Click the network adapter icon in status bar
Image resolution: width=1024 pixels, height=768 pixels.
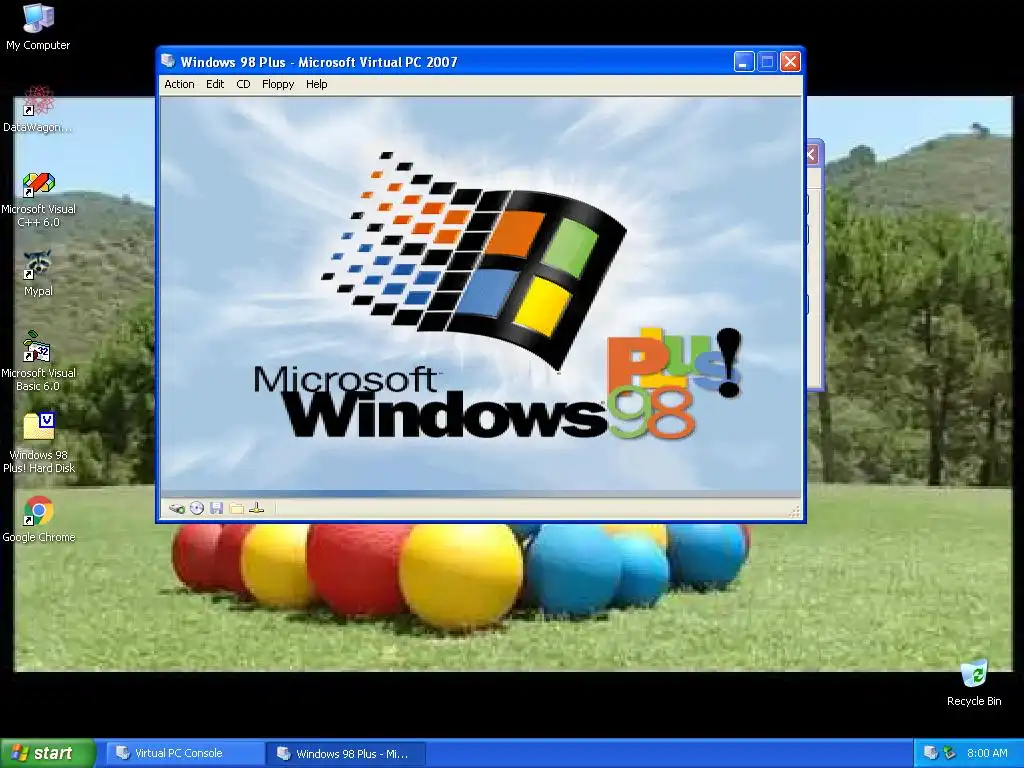(257, 508)
